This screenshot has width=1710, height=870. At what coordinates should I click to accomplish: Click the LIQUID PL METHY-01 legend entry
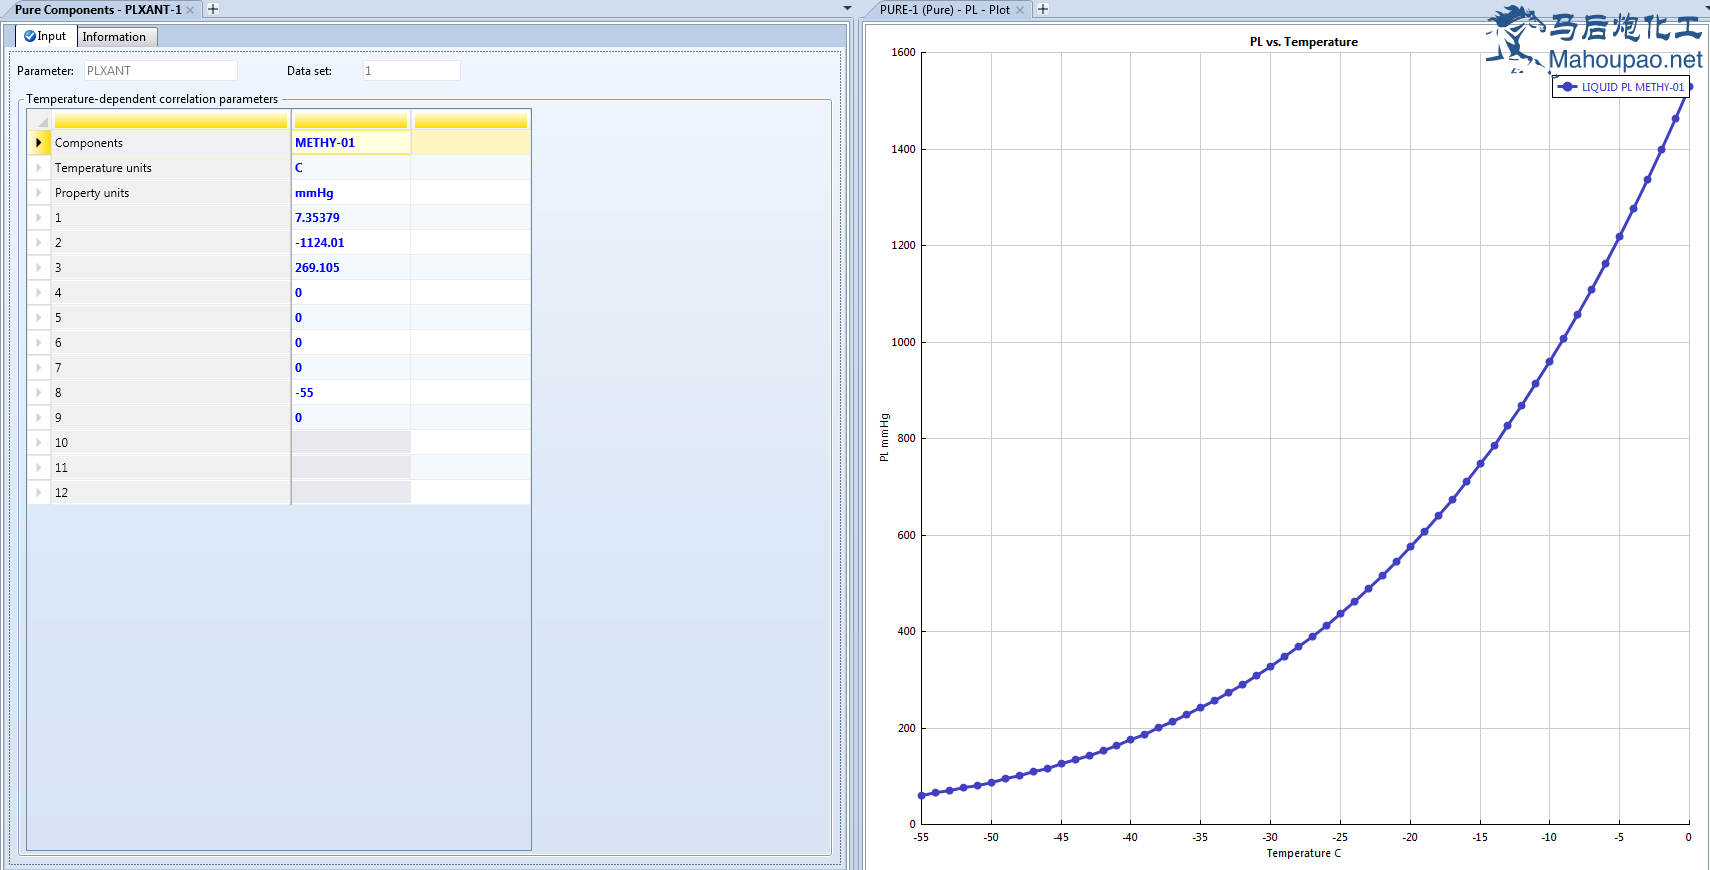pos(1621,87)
